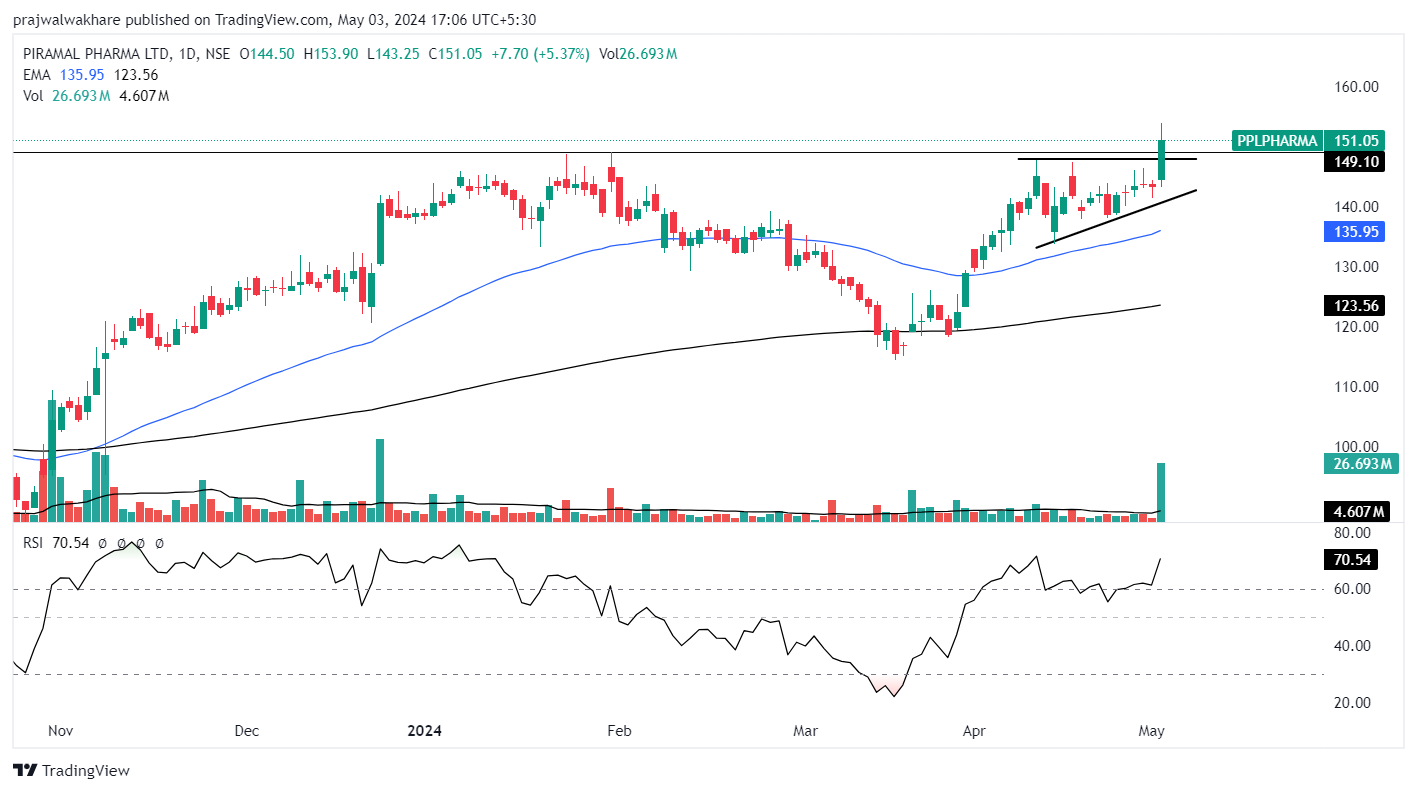Click the 4.607M volume average axis label
The width and height of the screenshot is (1417, 792).
(x=1356, y=512)
